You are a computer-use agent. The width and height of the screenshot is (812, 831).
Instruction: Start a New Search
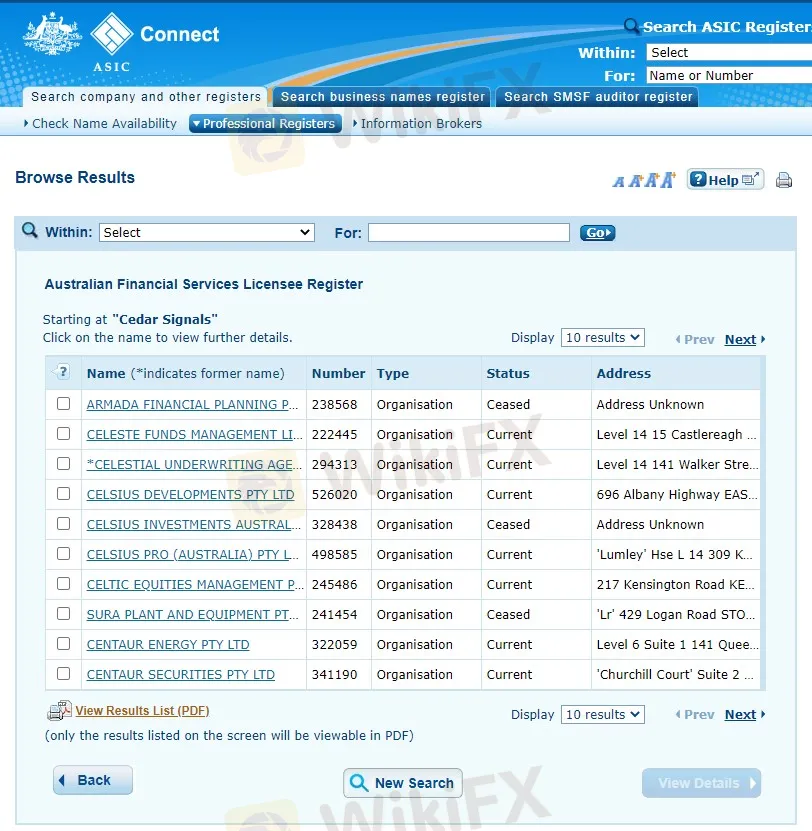point(403,783)
